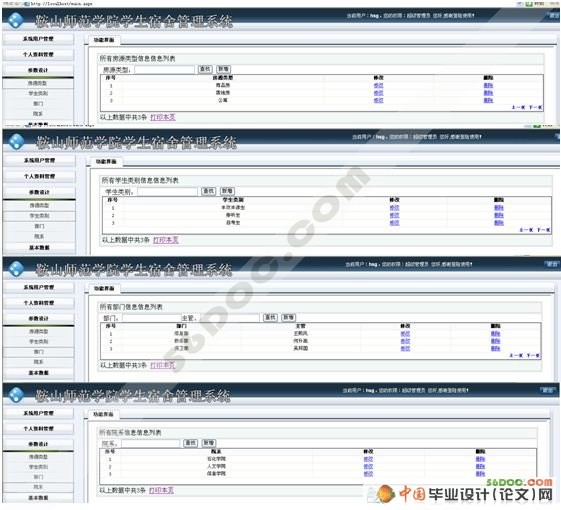Click 修改 link for 商品房 row
Image resolution: width=561 pixels, height=510 pixels.
pyautogui.click(x=379, y=85)
